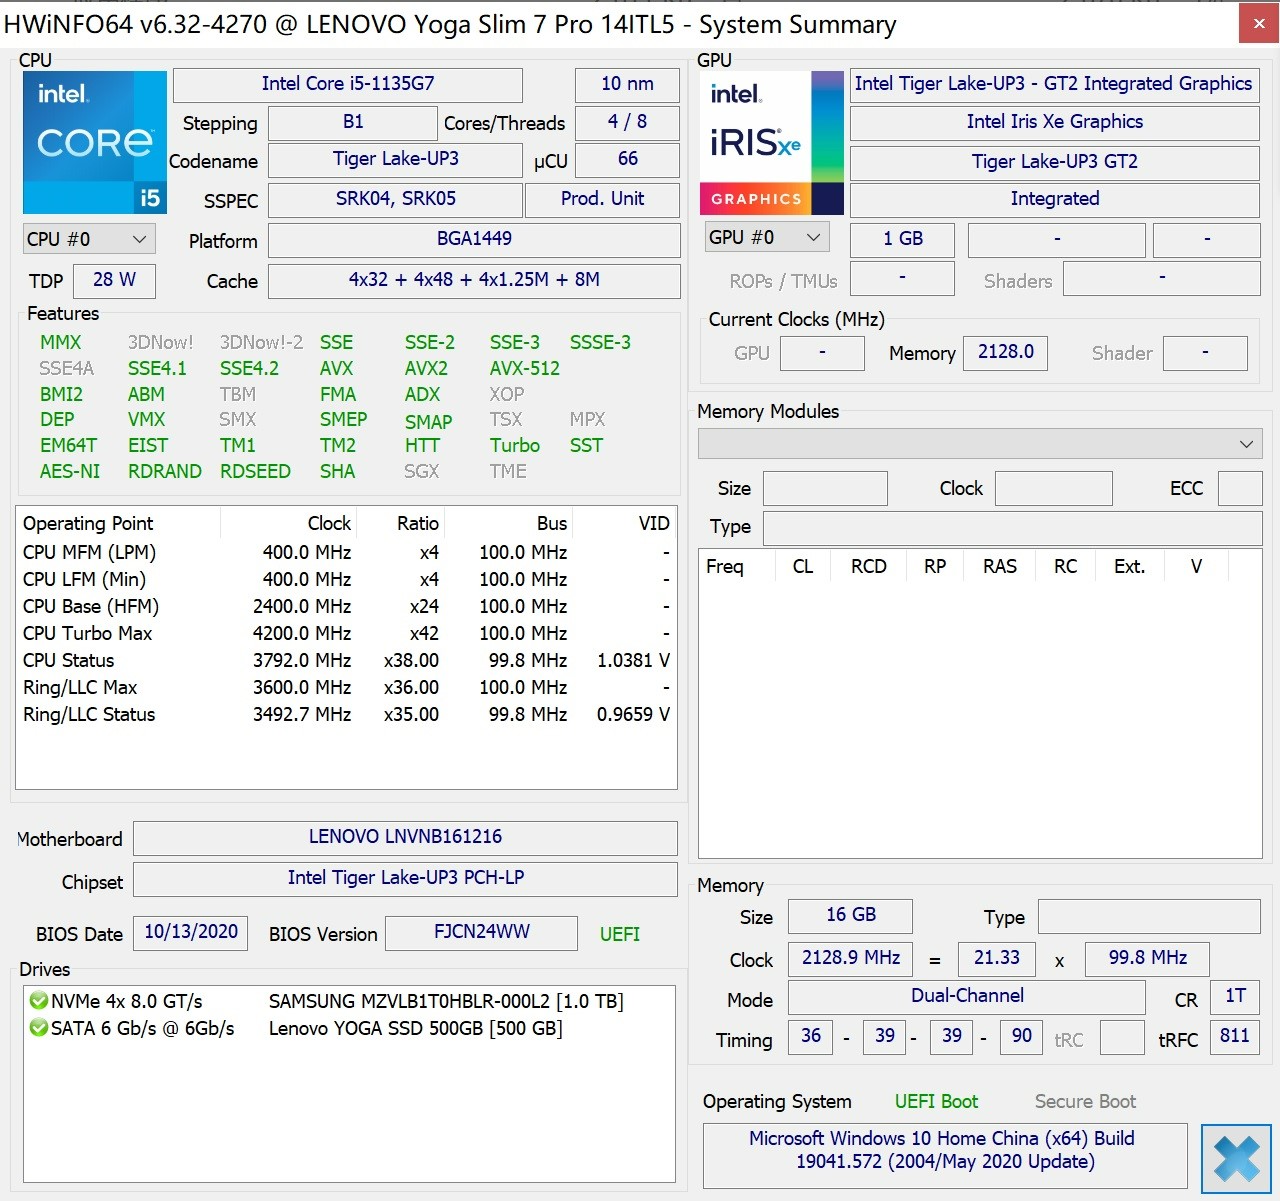Select the CPU Base (HFM) row
The width and height of the screenshot is (1280, 1201).
346,607
